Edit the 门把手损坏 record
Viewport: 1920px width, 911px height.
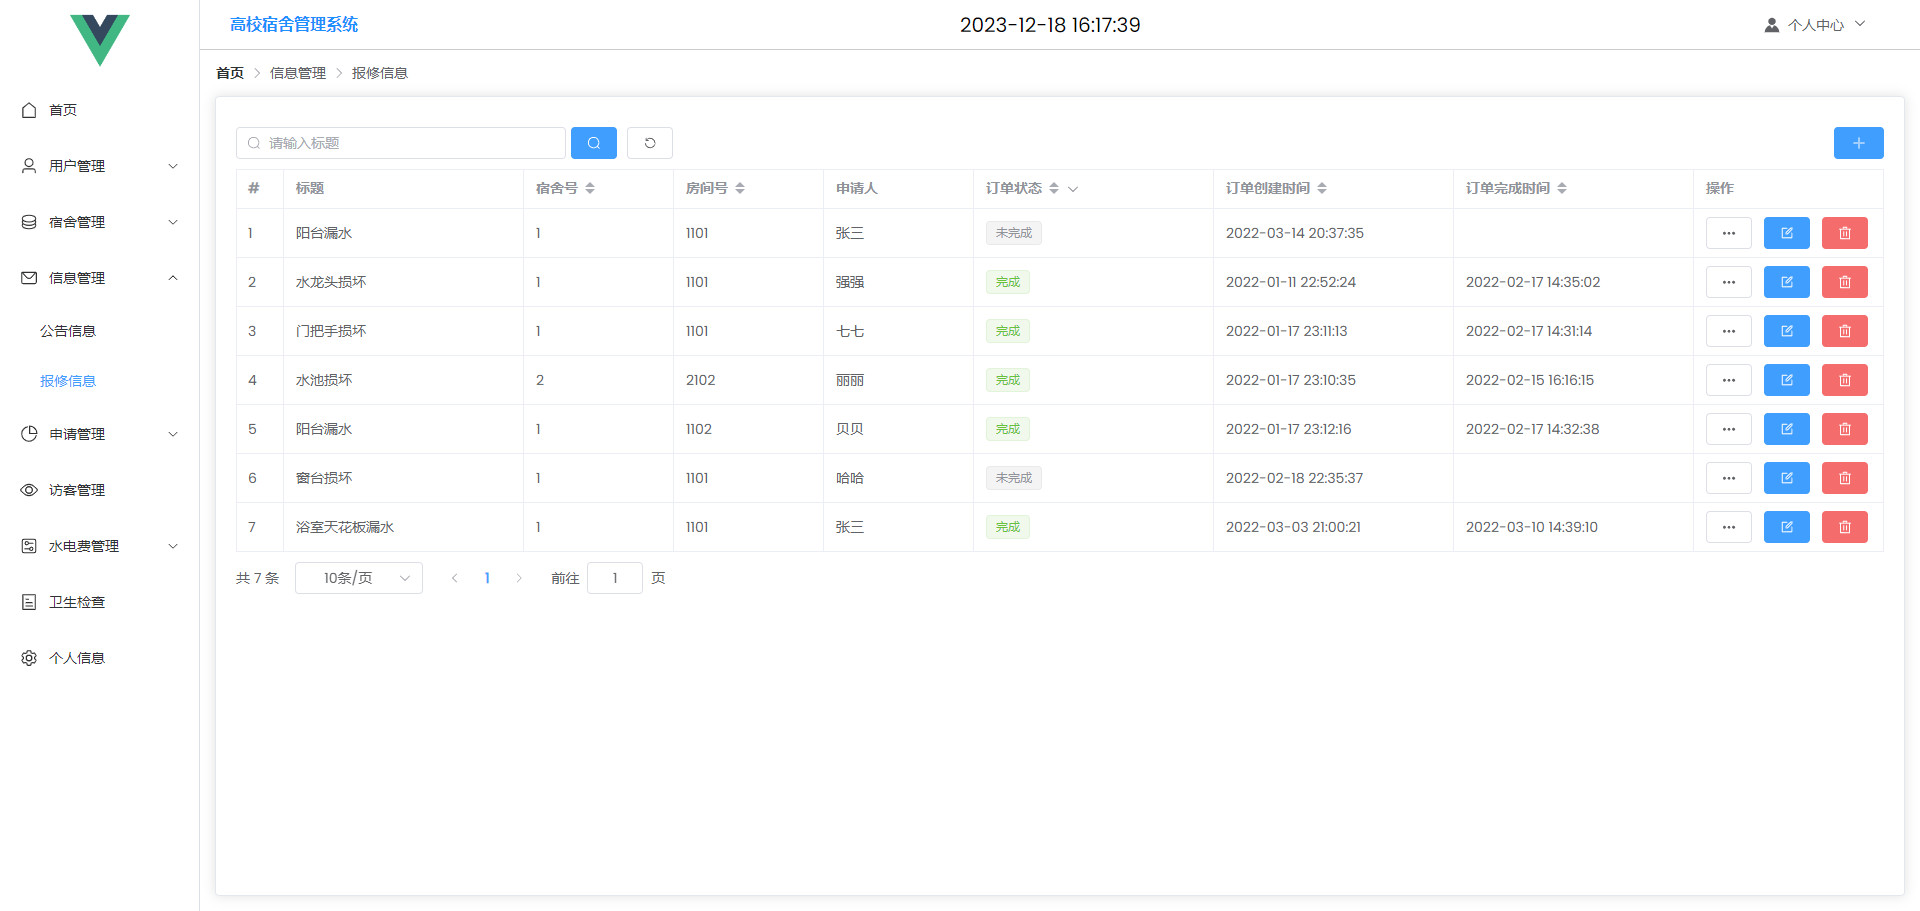click(x=1786, y=331)
